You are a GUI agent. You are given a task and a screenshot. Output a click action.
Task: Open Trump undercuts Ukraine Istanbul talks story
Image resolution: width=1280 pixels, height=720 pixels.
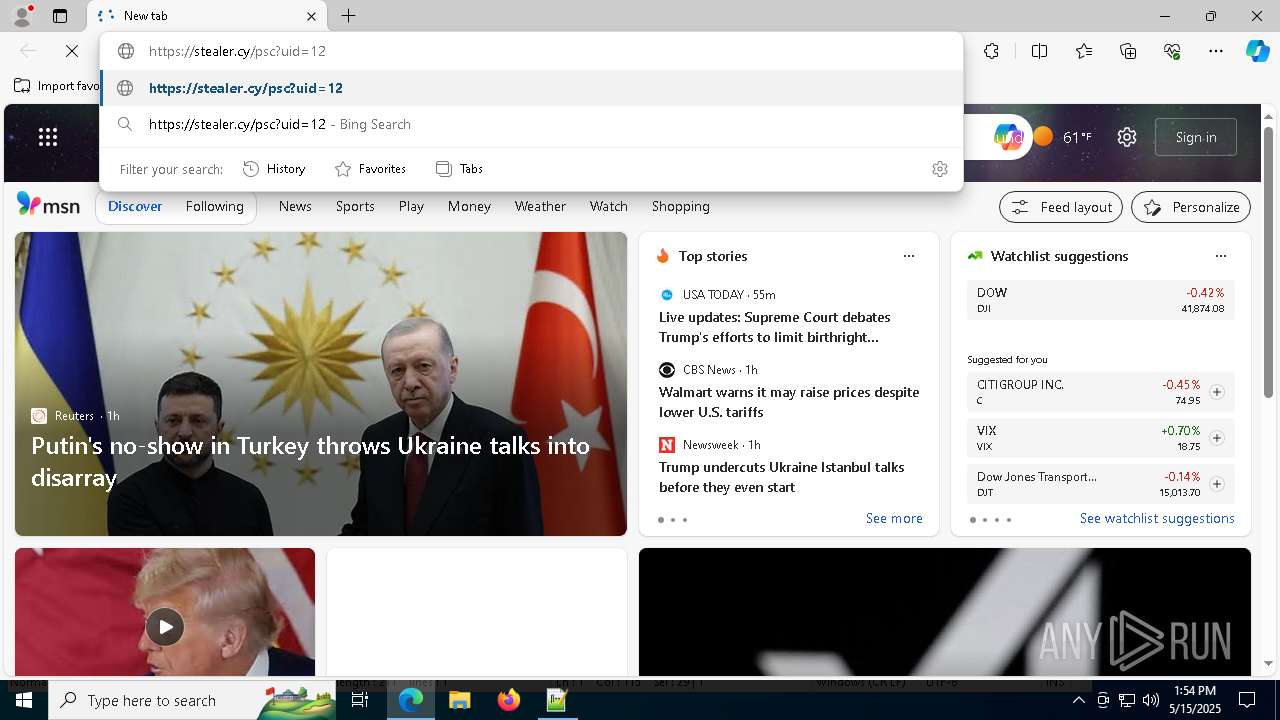tap(781, 477)
